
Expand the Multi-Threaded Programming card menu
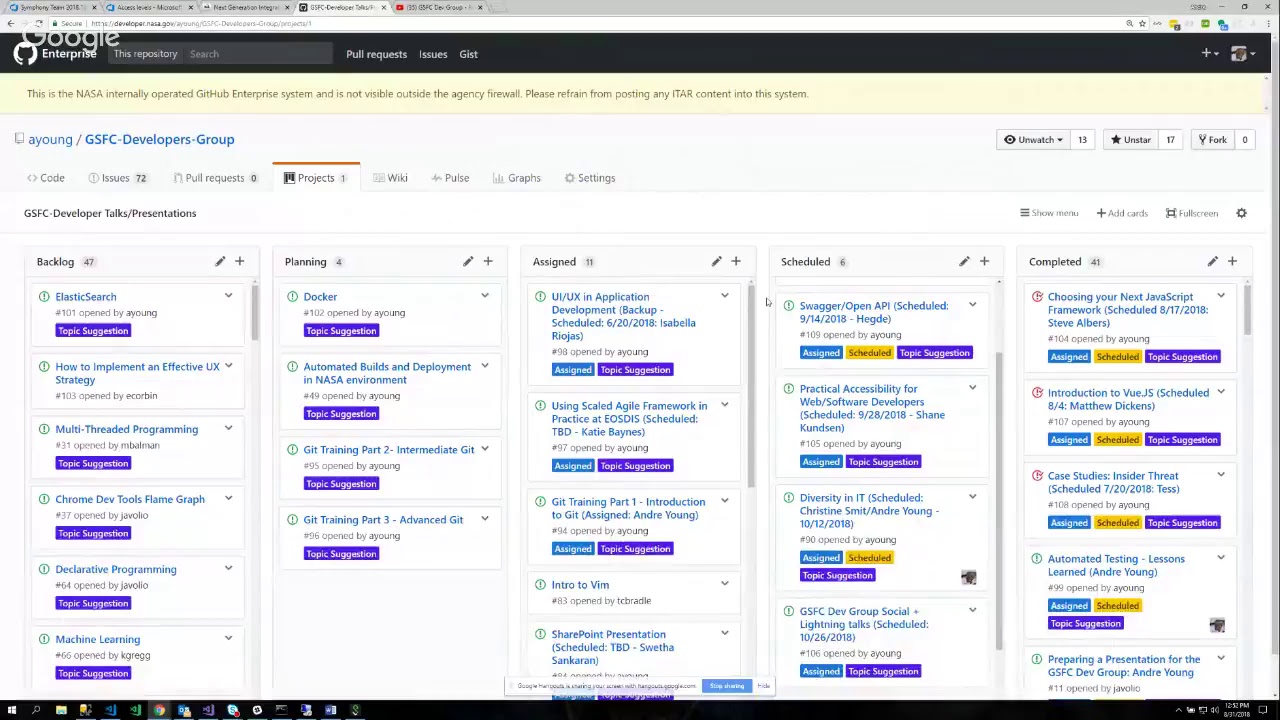(x=228, y=429)
